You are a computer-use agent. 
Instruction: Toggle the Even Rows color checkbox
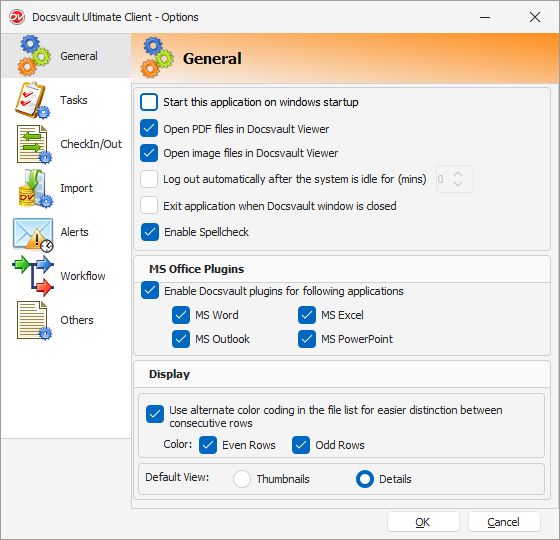coord(208,445)
